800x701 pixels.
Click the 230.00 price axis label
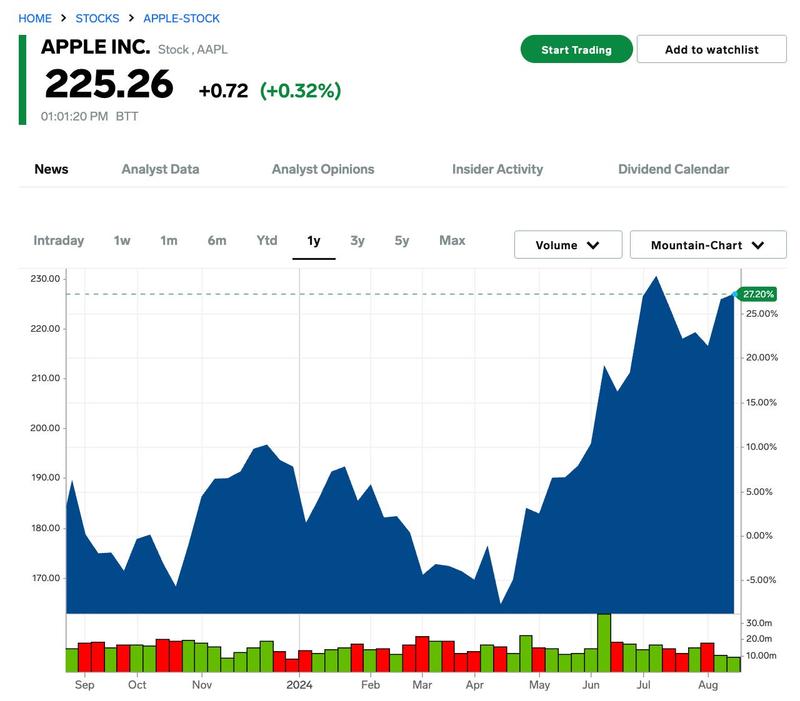(45, 279)
